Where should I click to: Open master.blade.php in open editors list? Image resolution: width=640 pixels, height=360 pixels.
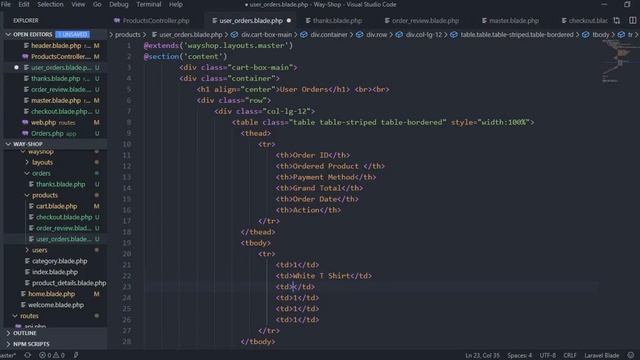tap(56, 100)
